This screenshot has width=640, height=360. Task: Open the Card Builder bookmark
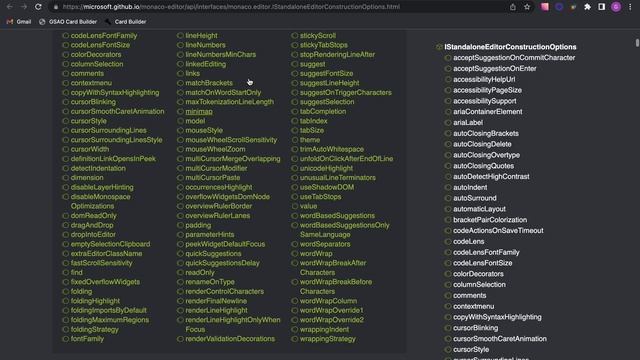[125, 22]
